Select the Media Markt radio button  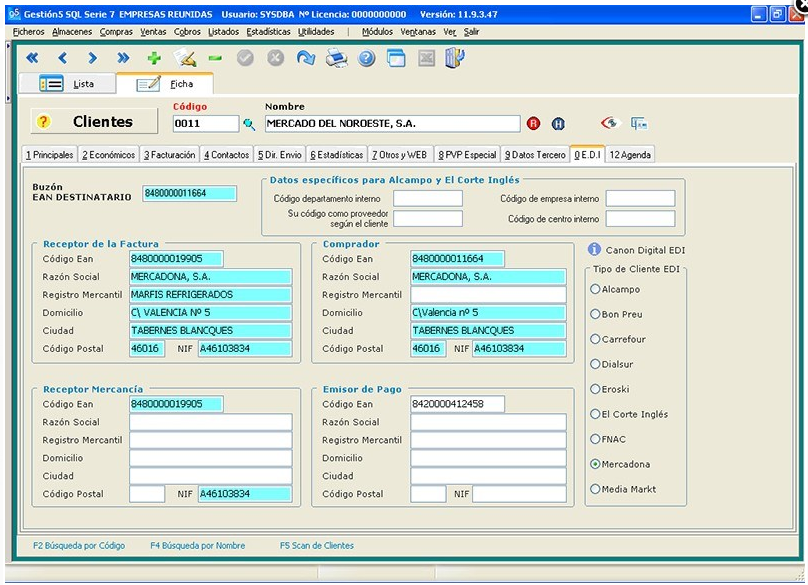[596, 489]
